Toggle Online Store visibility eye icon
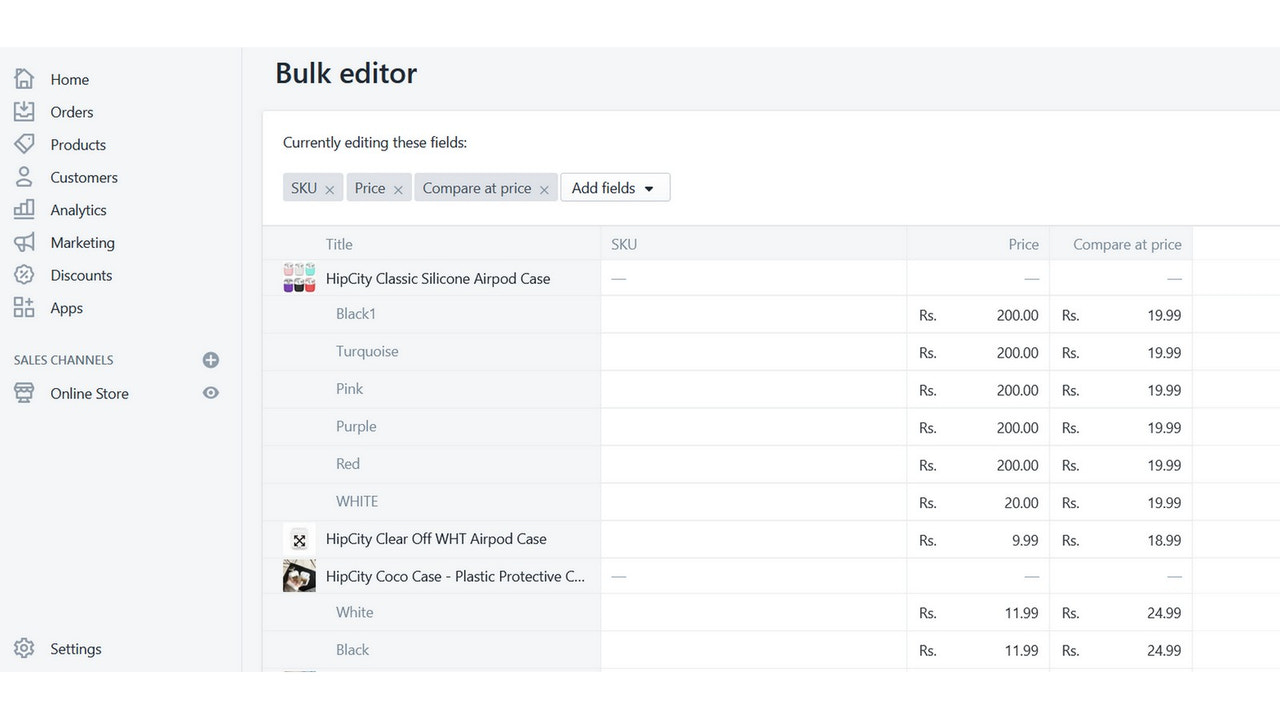This screenshot has height=720, width=1280. point(210,393)
